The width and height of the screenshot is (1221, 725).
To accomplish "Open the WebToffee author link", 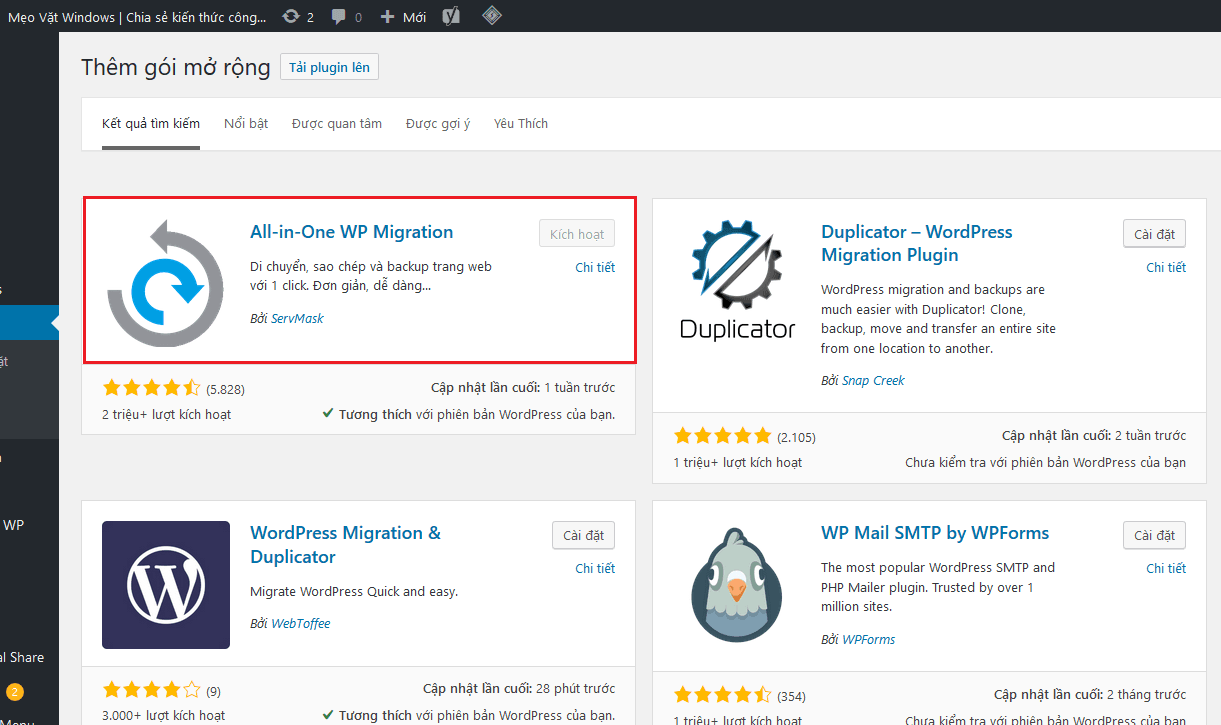I will 300,623.
